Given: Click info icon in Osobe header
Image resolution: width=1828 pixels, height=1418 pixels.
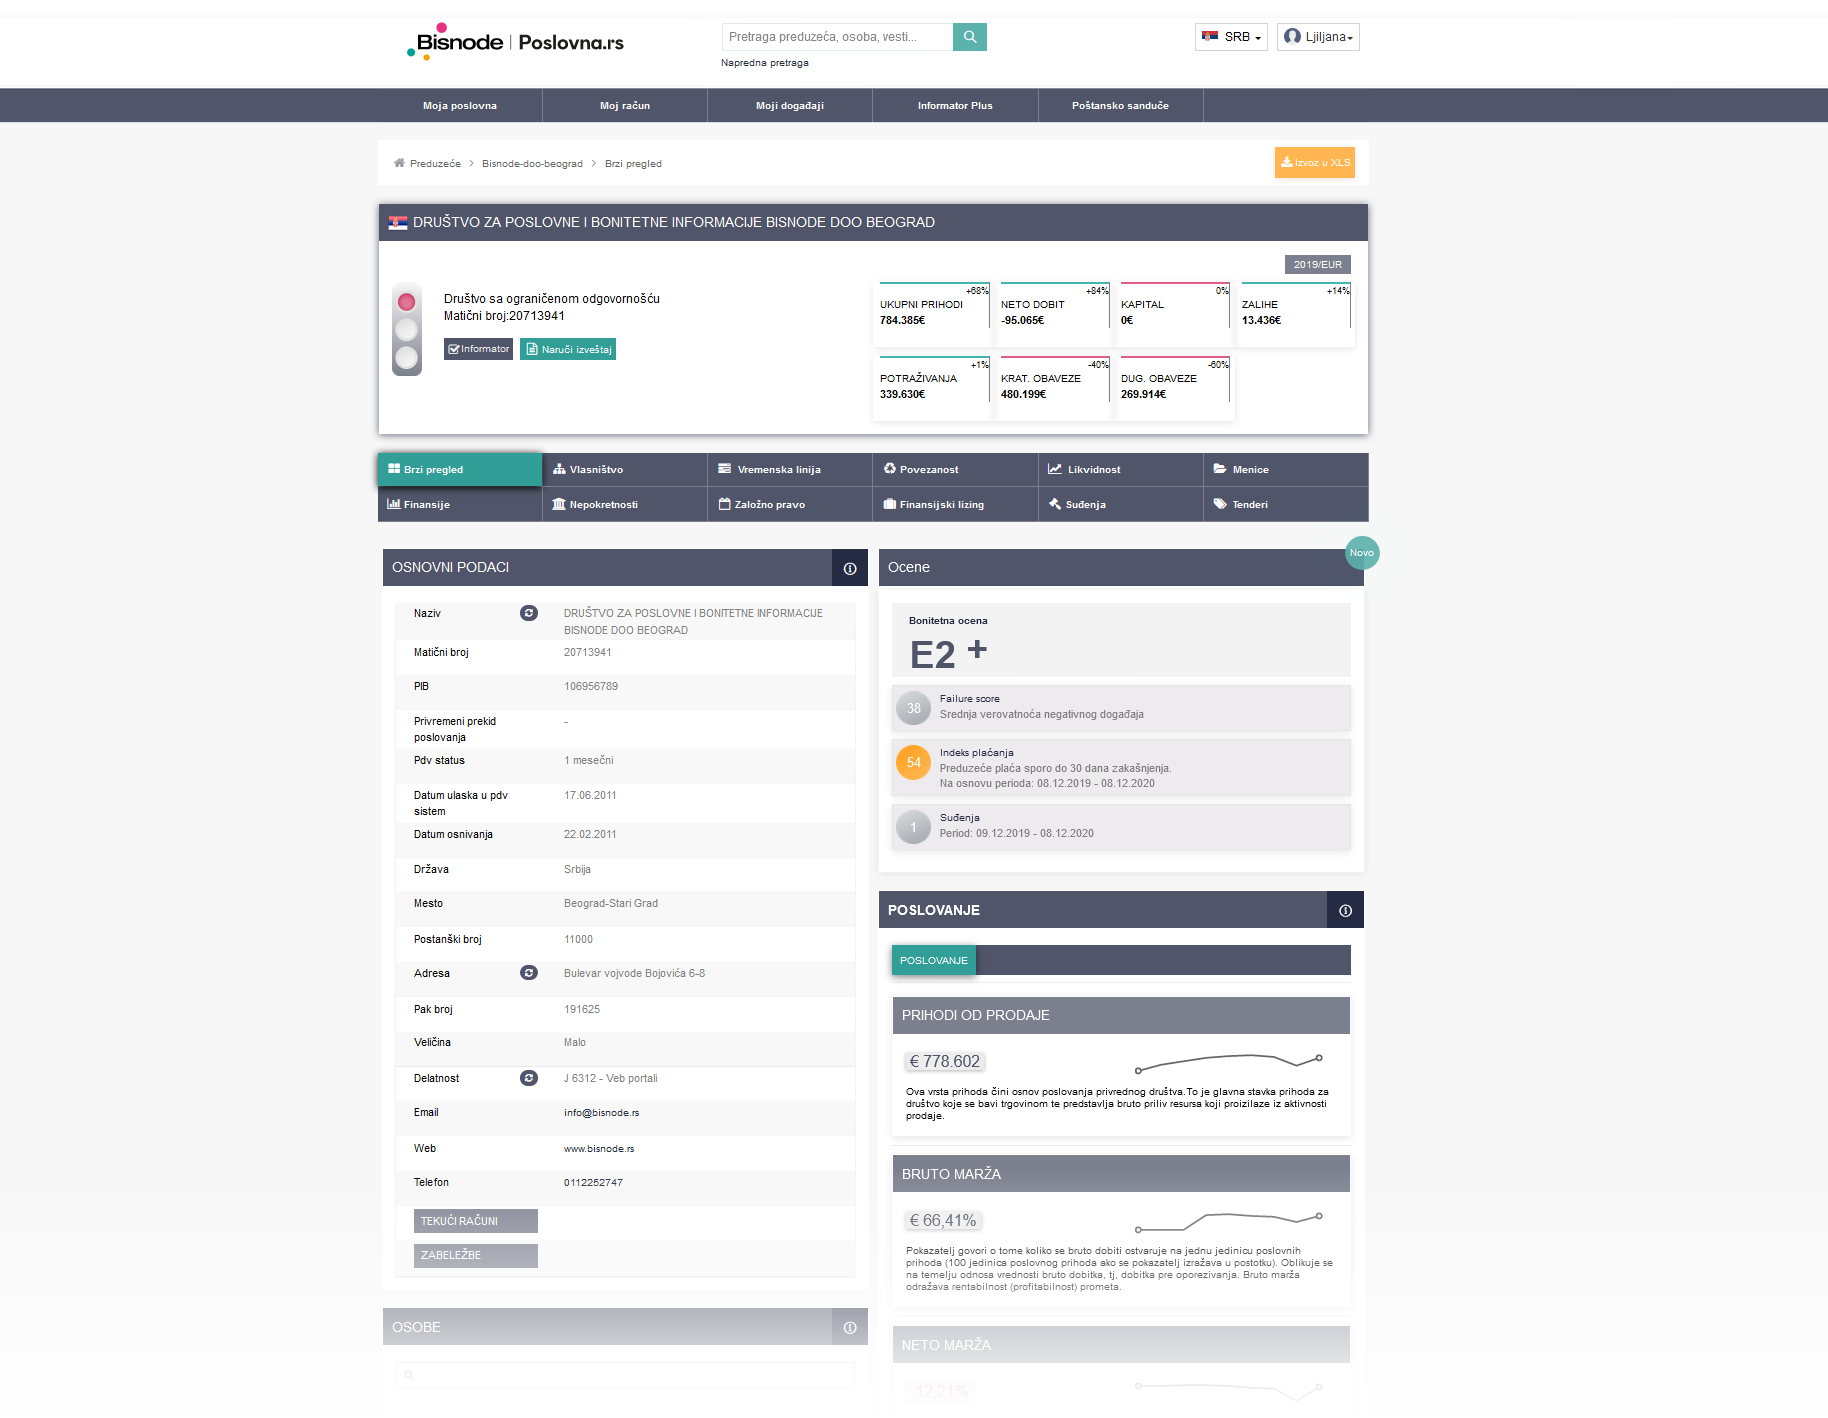Looking at the screenshot, I should 850,1327.
